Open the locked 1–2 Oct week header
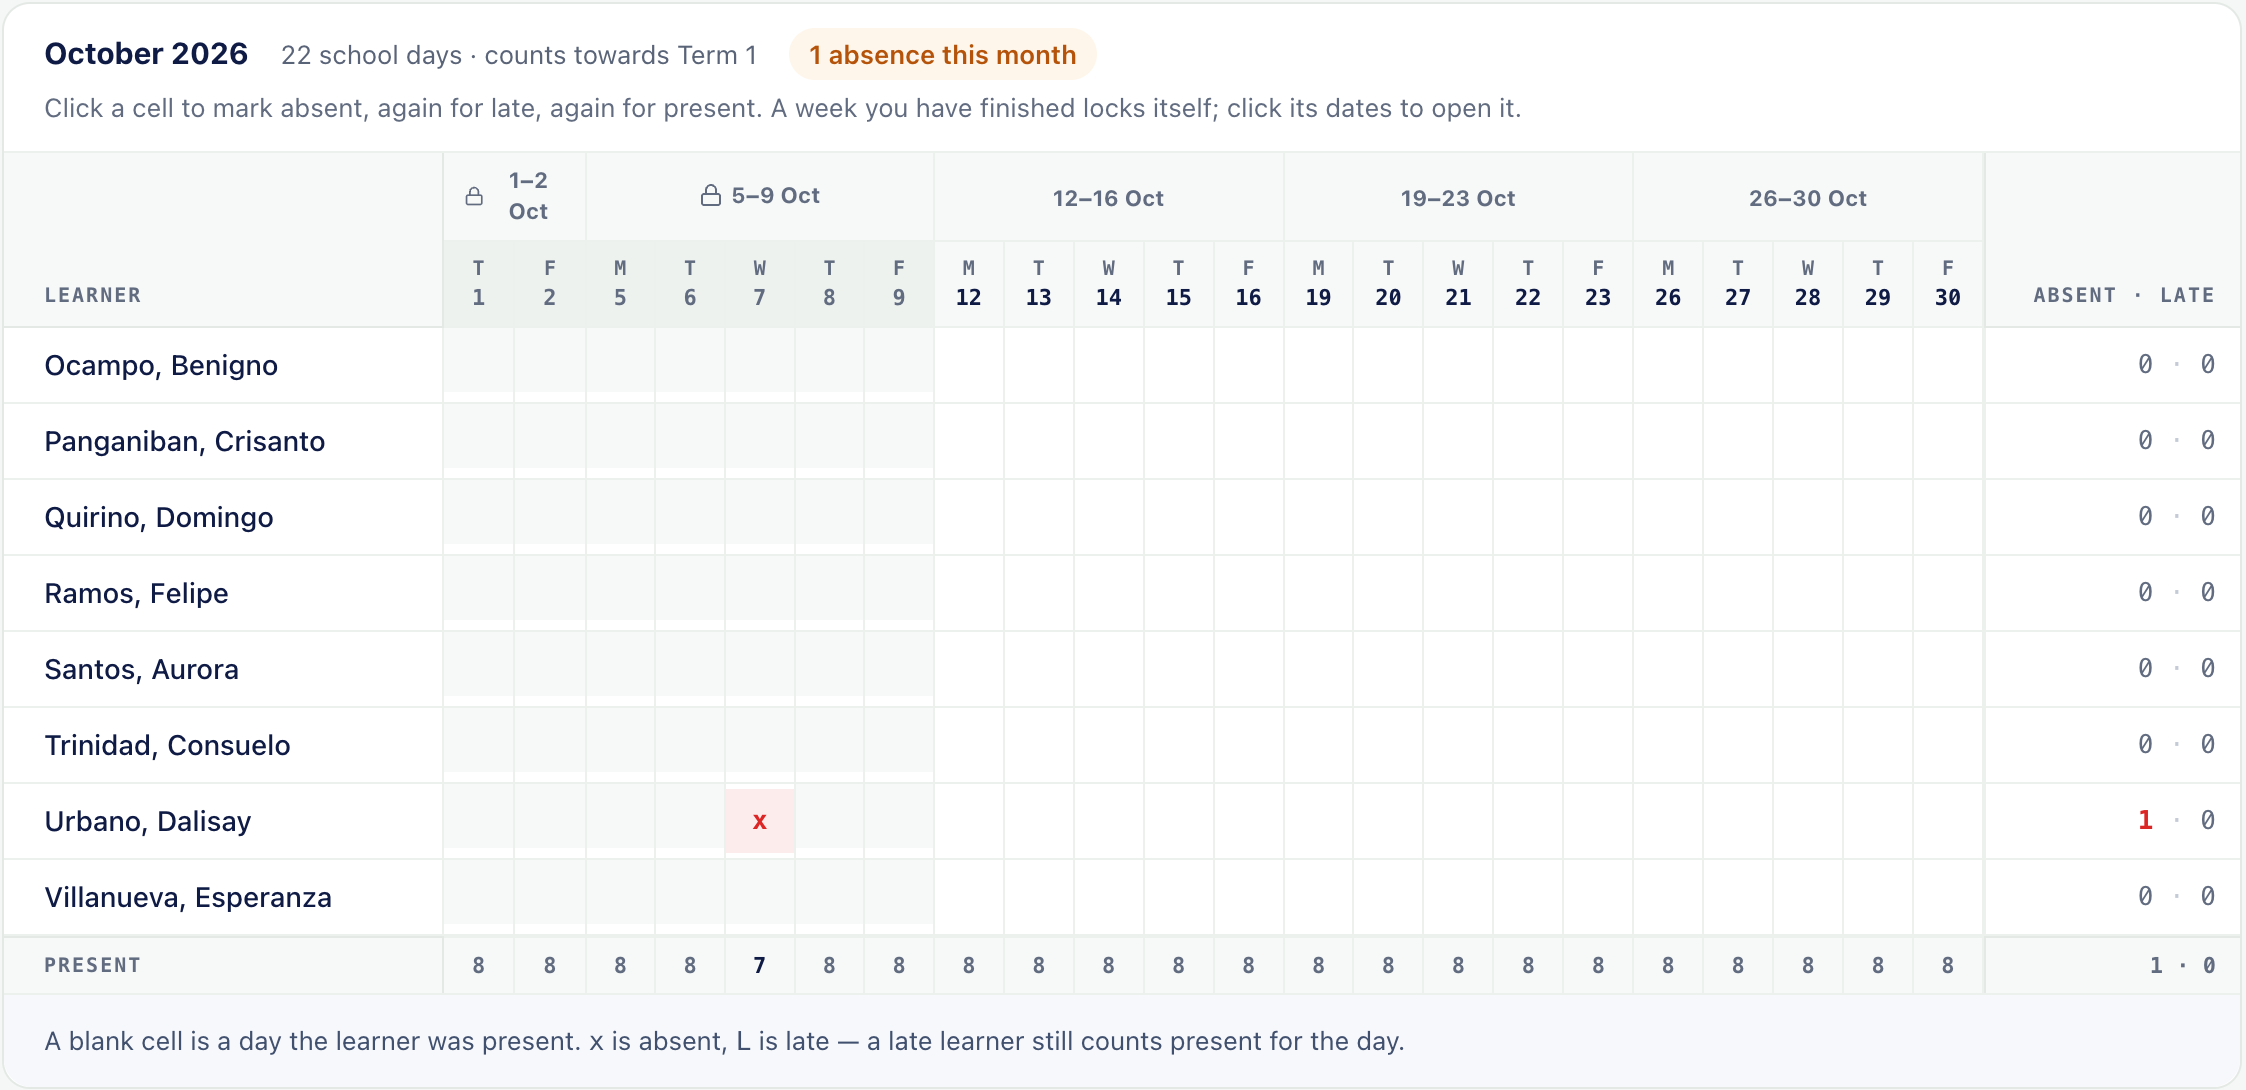Screen dimensions: 2246x1090 tap(514, 196)
